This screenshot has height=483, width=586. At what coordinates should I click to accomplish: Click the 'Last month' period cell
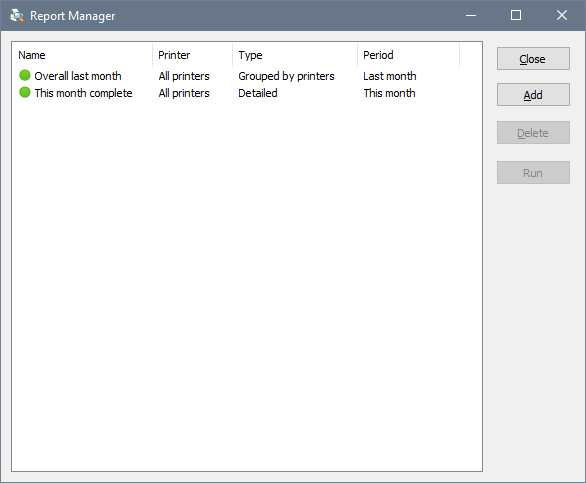(389, 76)
